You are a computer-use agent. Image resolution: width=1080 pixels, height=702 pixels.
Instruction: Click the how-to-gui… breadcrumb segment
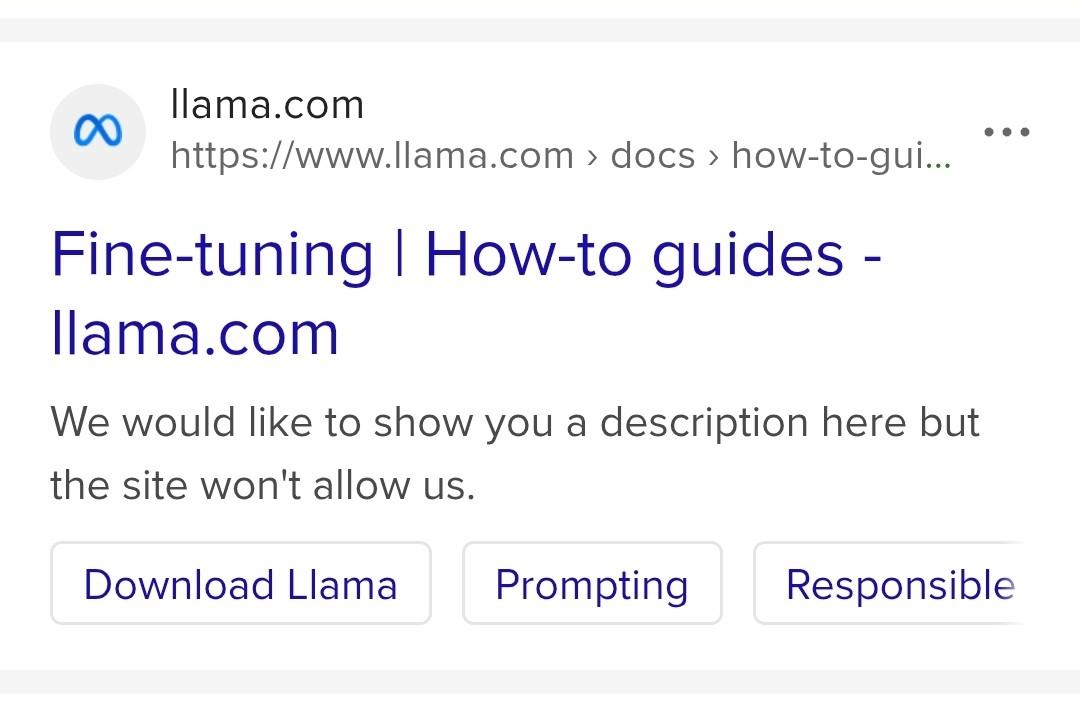(841, 156)
